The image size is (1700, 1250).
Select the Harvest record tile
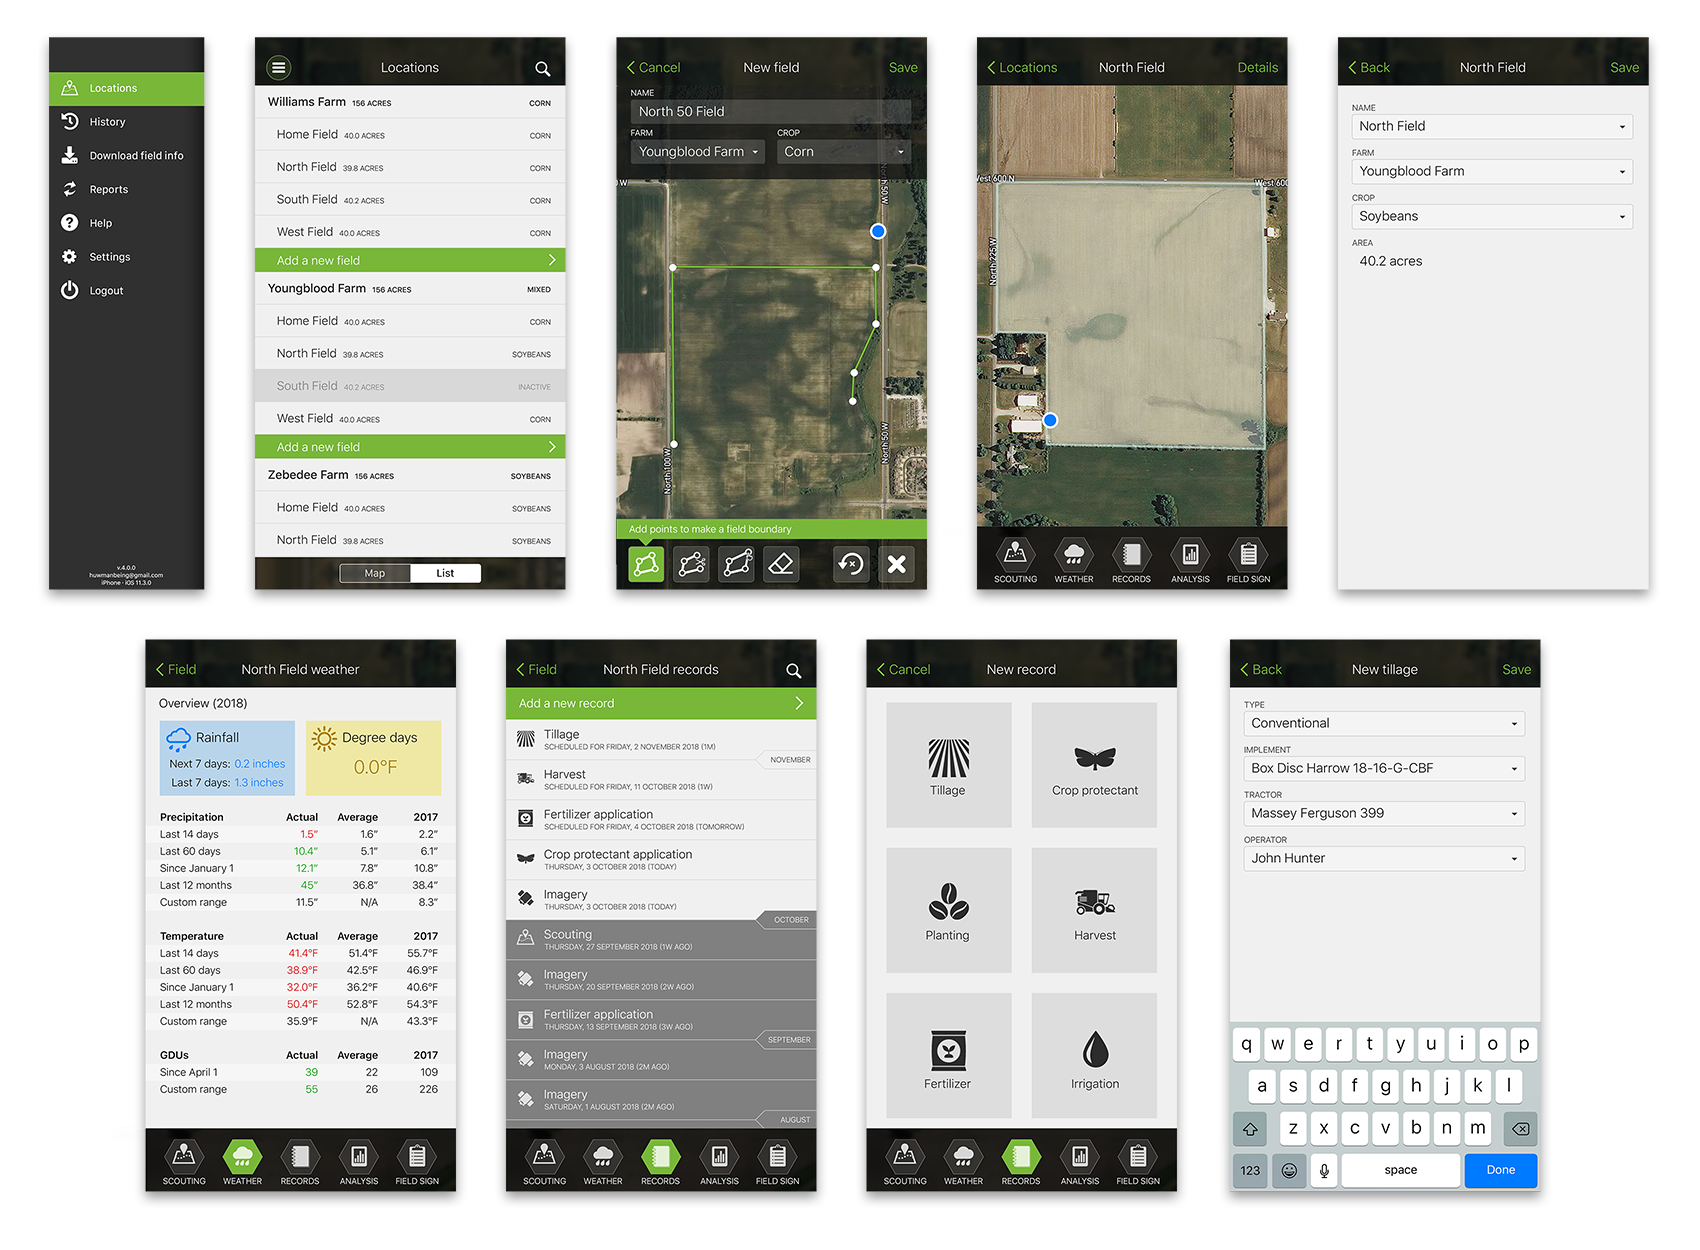(x=1094, y=911)
